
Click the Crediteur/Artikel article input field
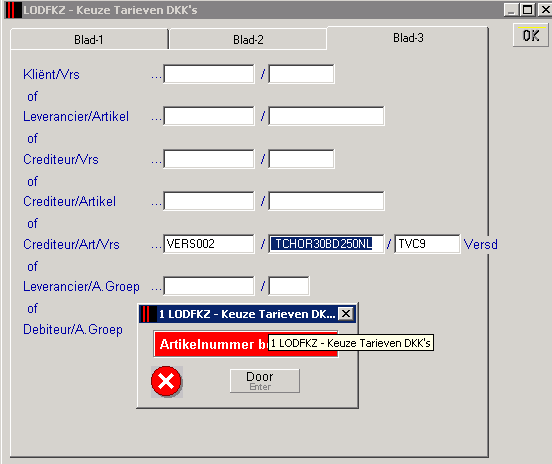point(326,201)
